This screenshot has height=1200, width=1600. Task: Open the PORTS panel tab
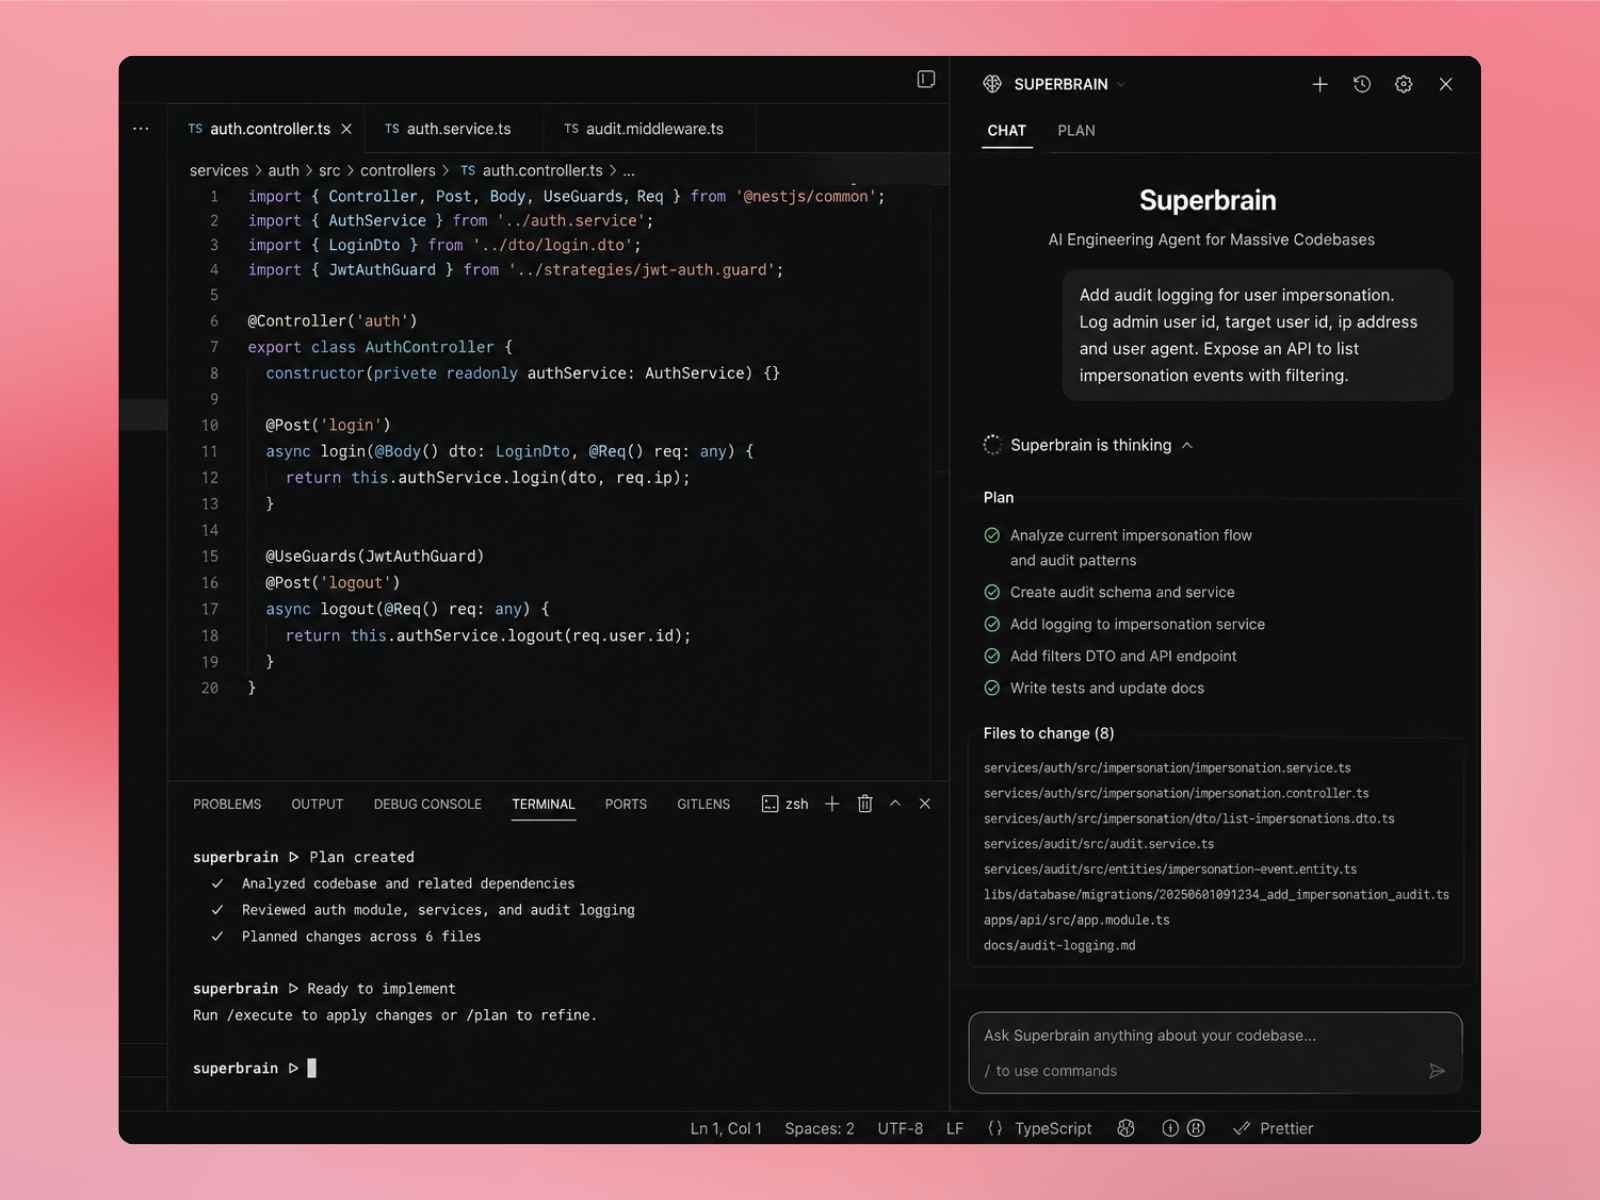click(626, 804)
